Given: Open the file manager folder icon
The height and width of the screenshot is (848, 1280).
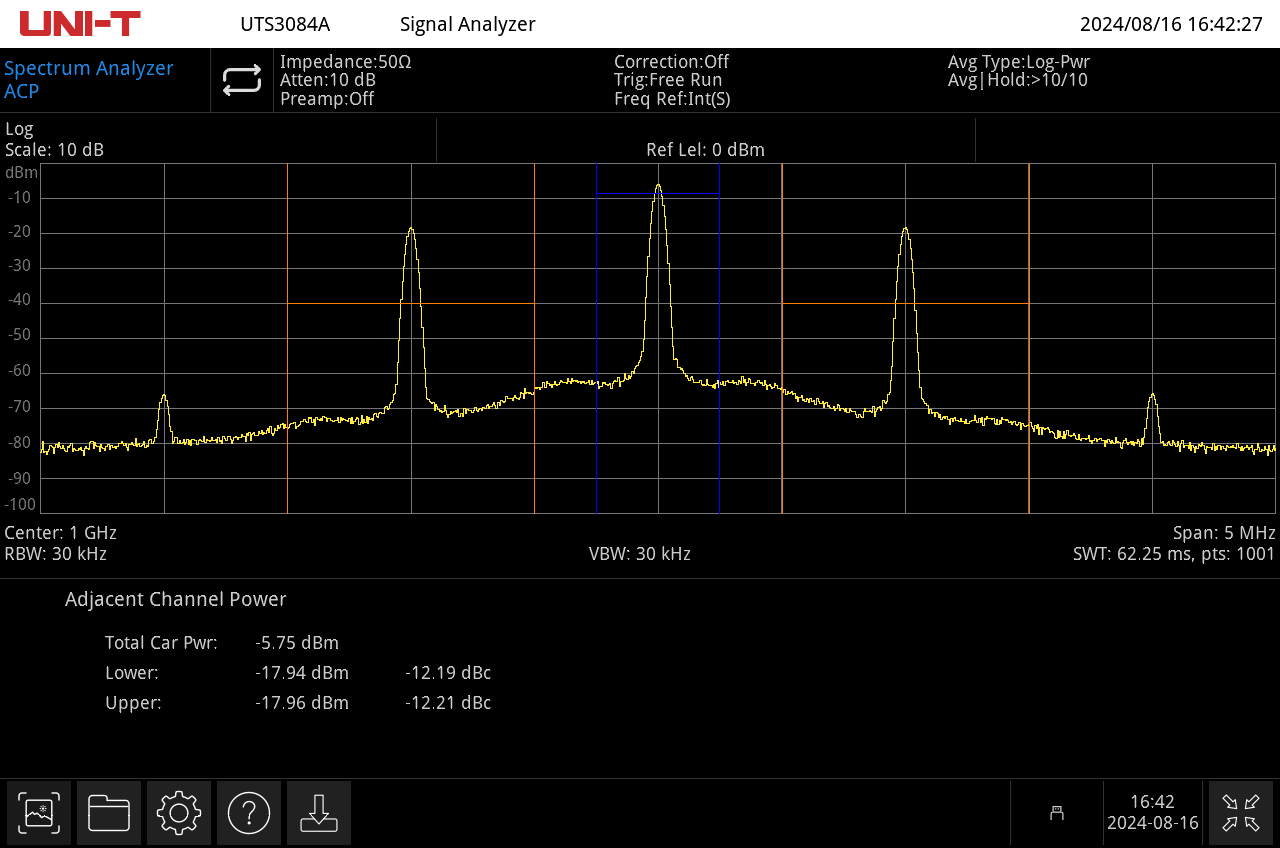Looking at the screenshot, I should point(109,813).
